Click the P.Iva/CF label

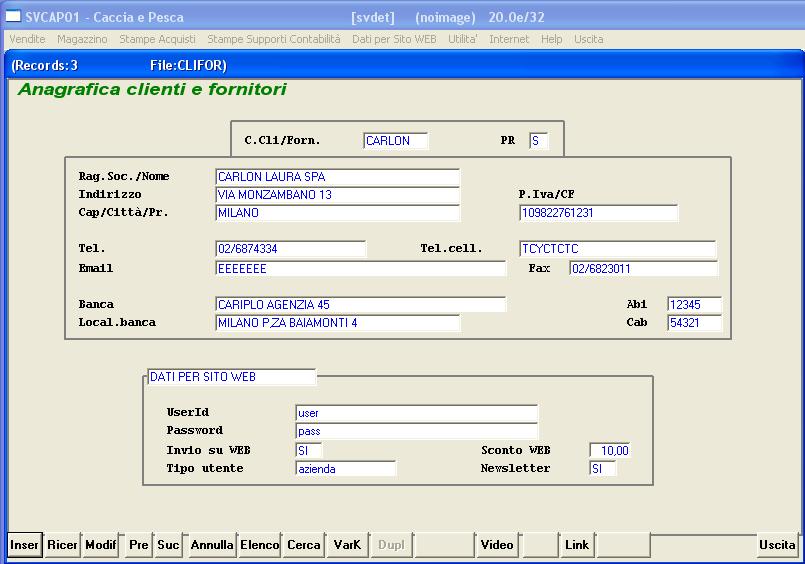(x=546, y=194)
